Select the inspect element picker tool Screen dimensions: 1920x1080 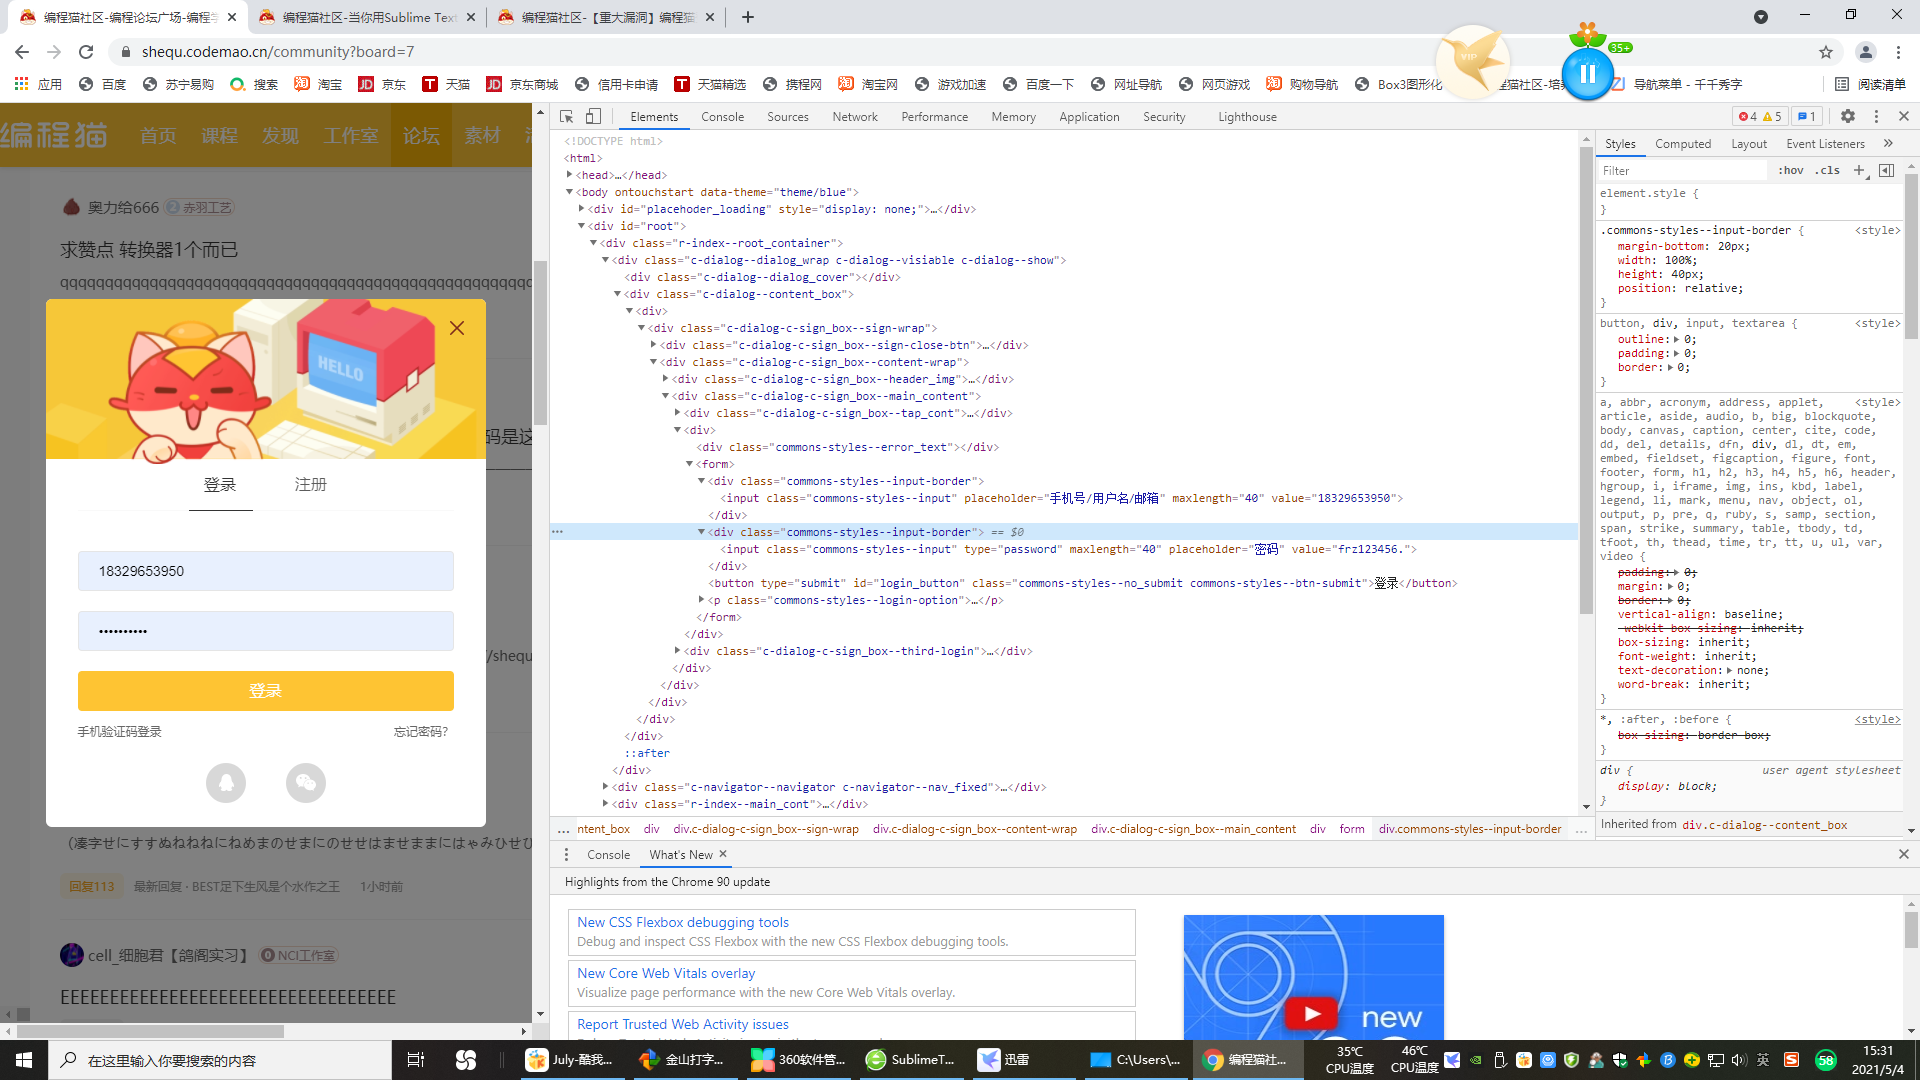tap(566, 117)
